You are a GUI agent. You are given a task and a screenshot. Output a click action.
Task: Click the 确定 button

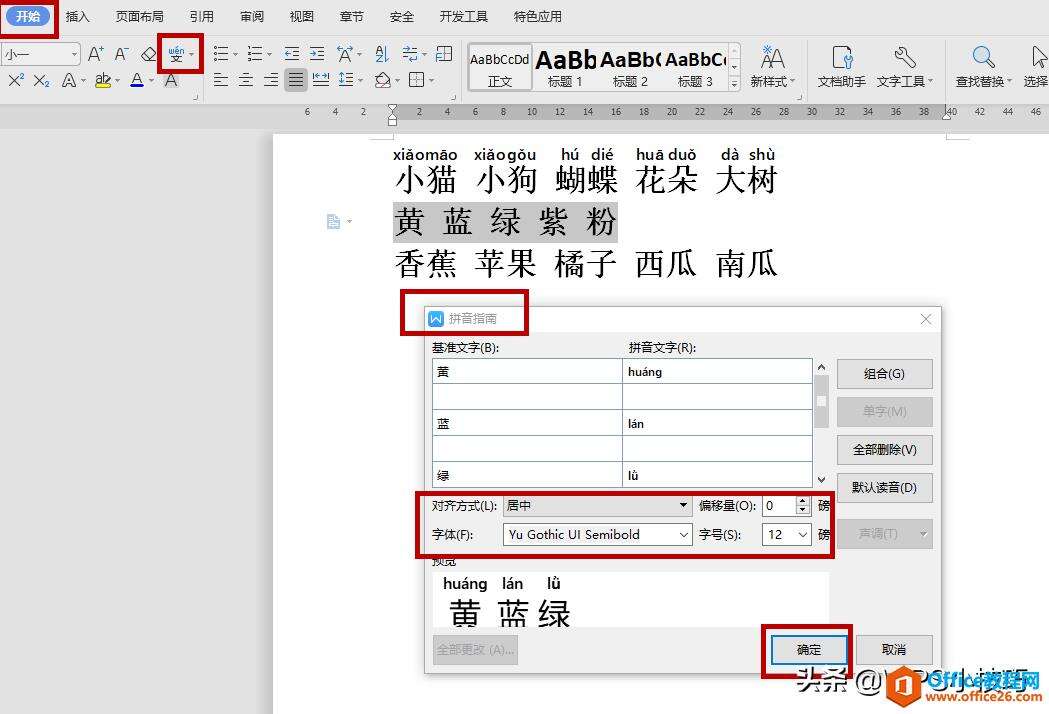(x=808, y=649)
